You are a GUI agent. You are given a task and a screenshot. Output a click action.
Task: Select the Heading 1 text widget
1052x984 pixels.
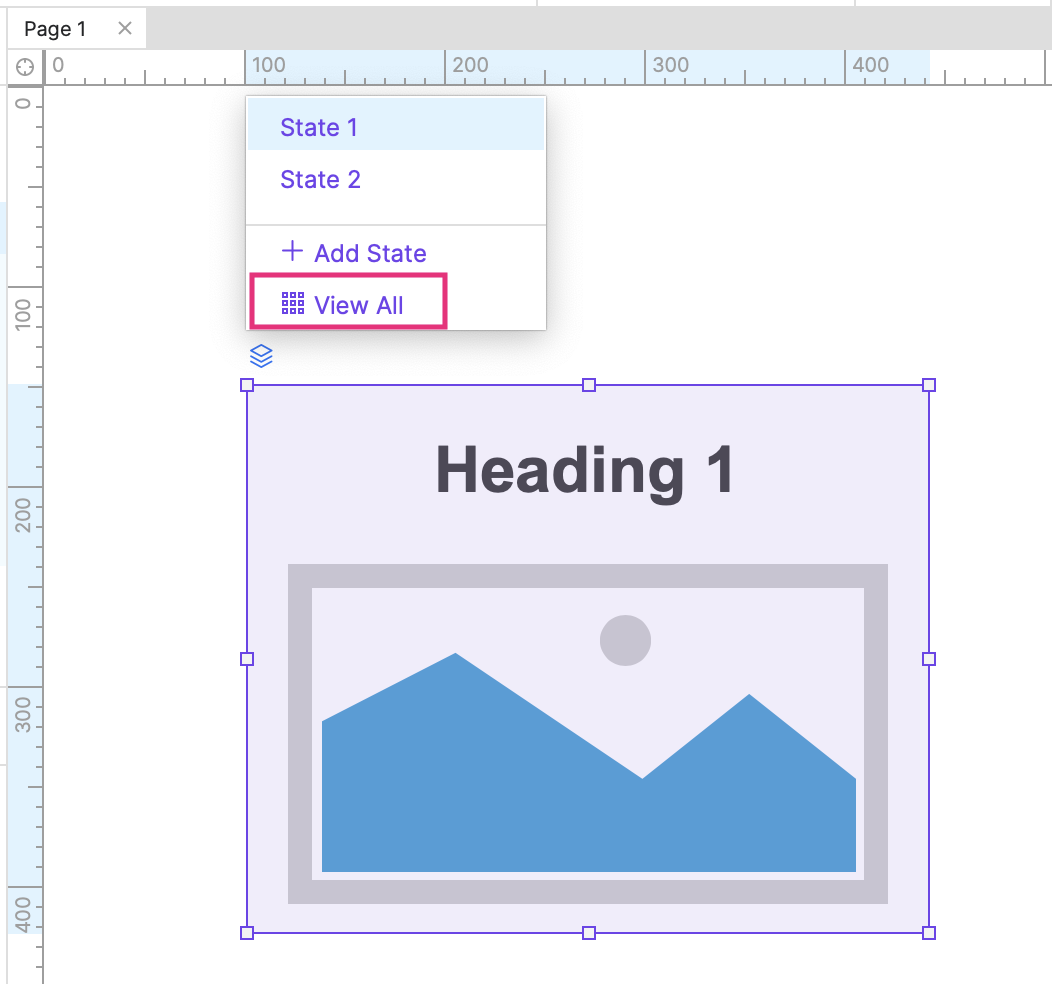click(x=586, y=470)
